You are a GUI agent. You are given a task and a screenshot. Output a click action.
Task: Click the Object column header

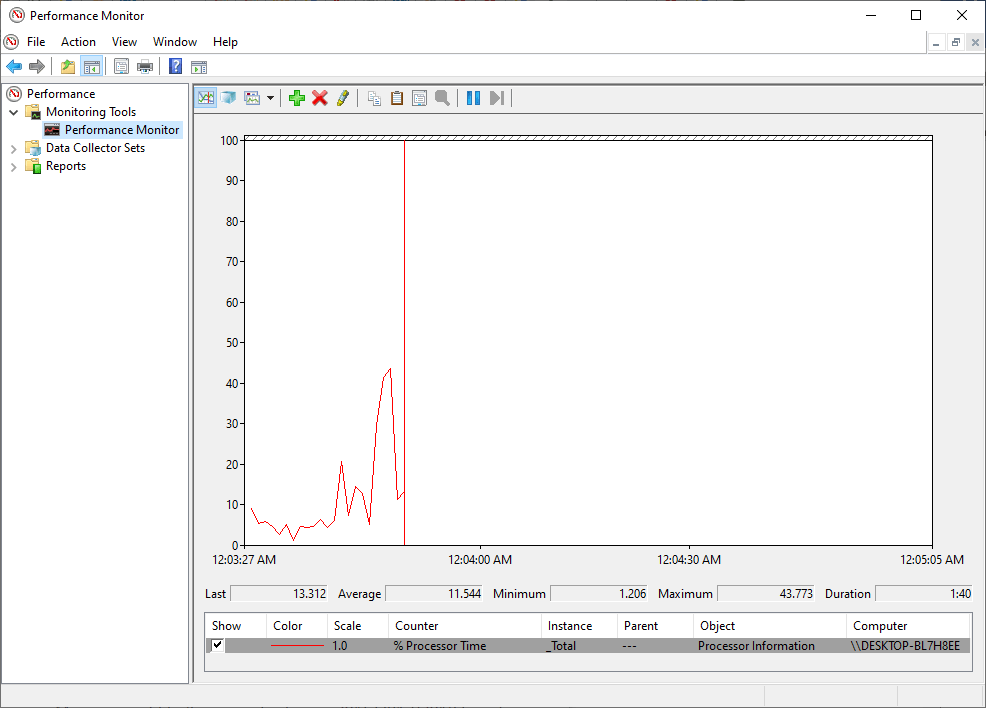pos(770,626)
